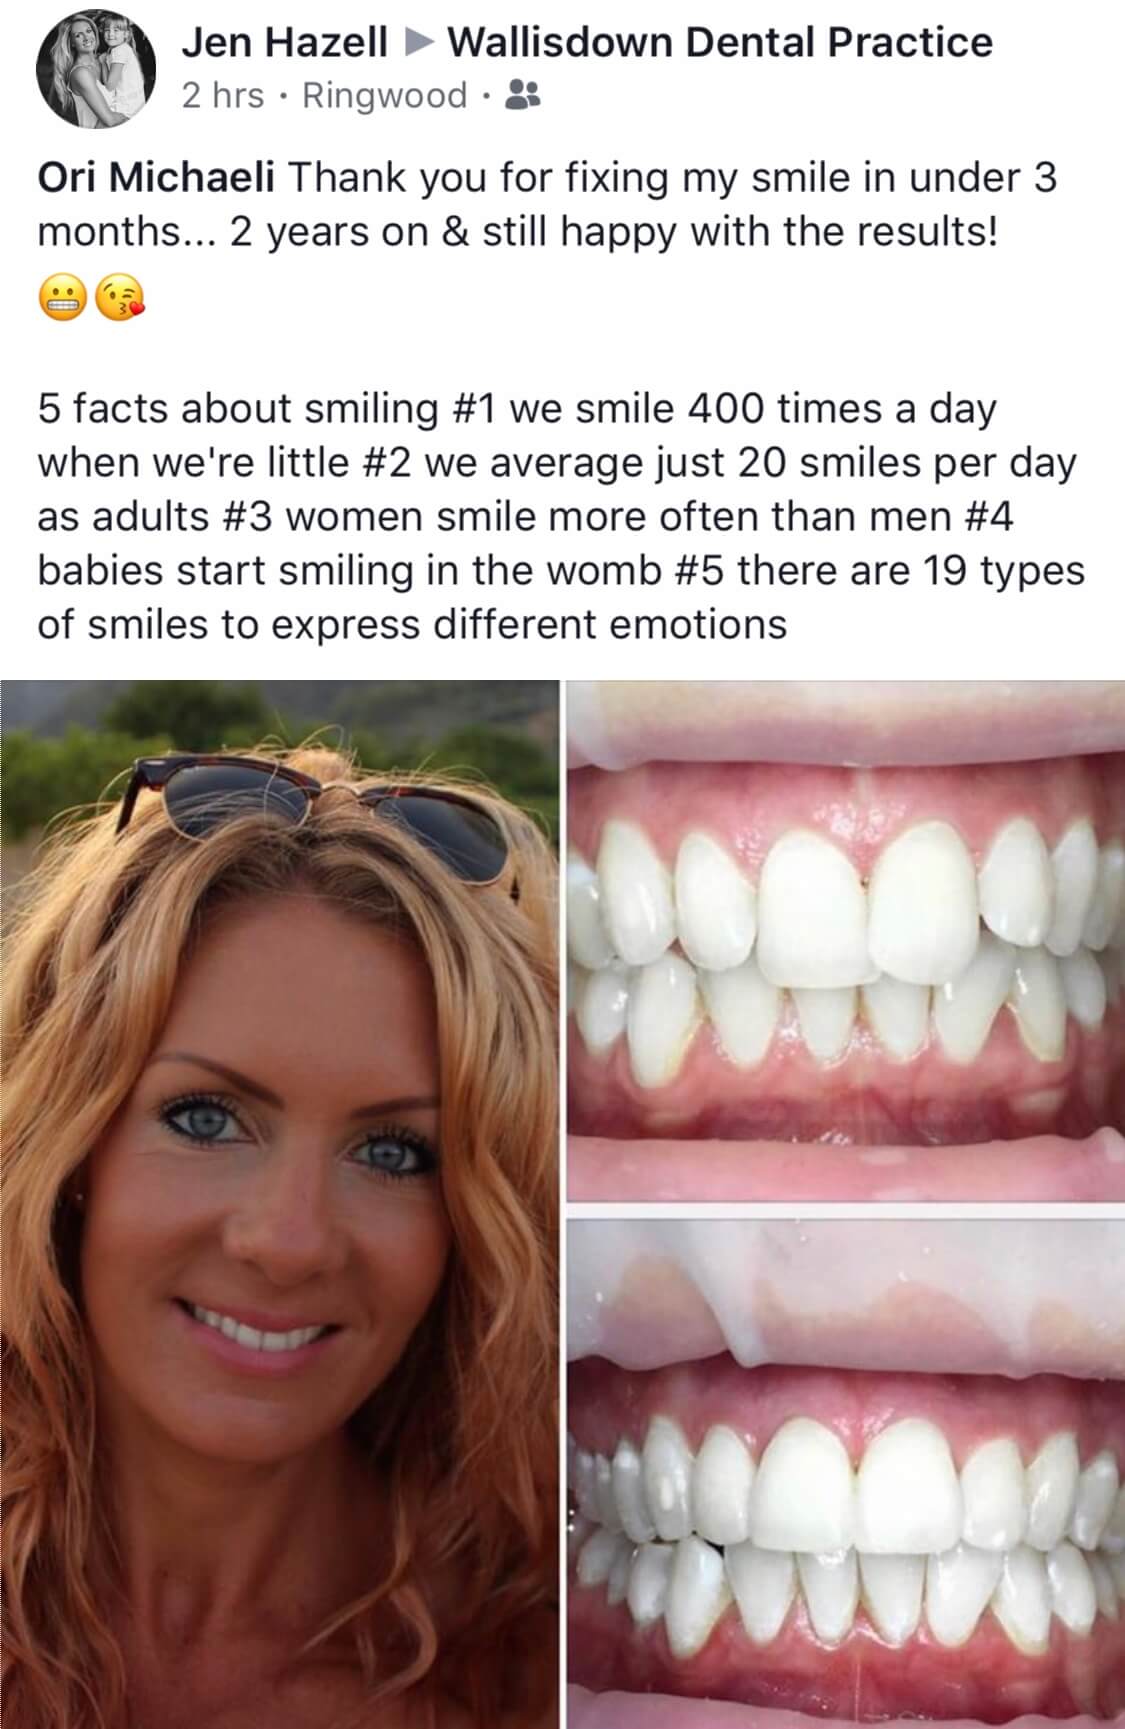
Task: Click the Jen Hazell author name
Action: (285, 41)
